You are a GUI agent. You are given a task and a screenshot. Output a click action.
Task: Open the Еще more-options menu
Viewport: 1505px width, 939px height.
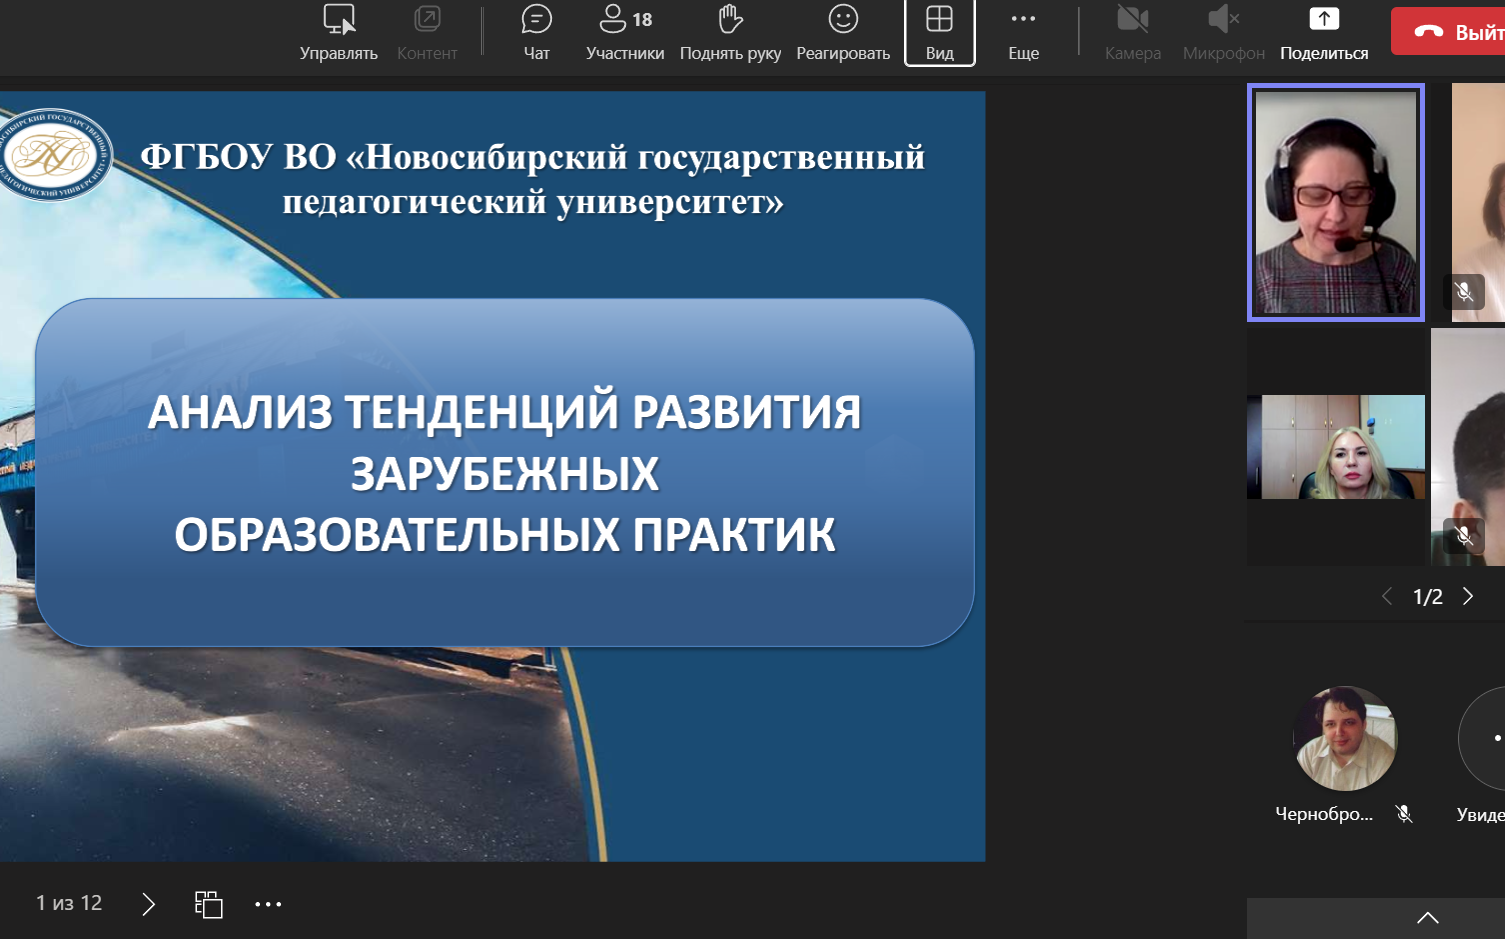pos(1023,33)
